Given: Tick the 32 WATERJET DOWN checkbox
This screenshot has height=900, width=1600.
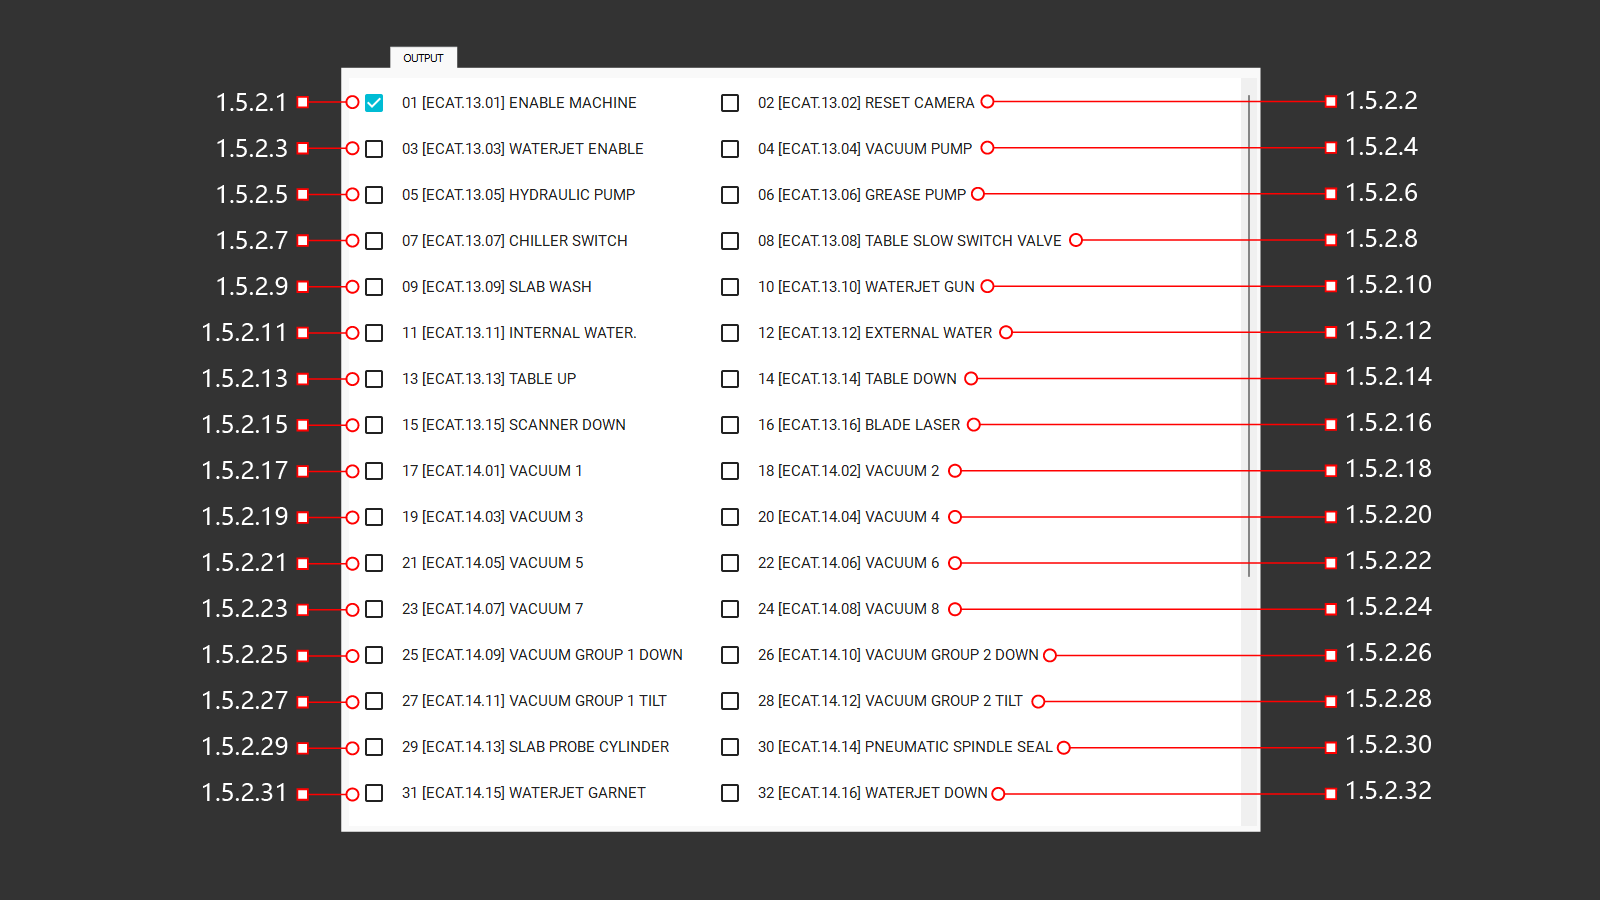Looking at the screenshot, I should click(x=730, y=793).
